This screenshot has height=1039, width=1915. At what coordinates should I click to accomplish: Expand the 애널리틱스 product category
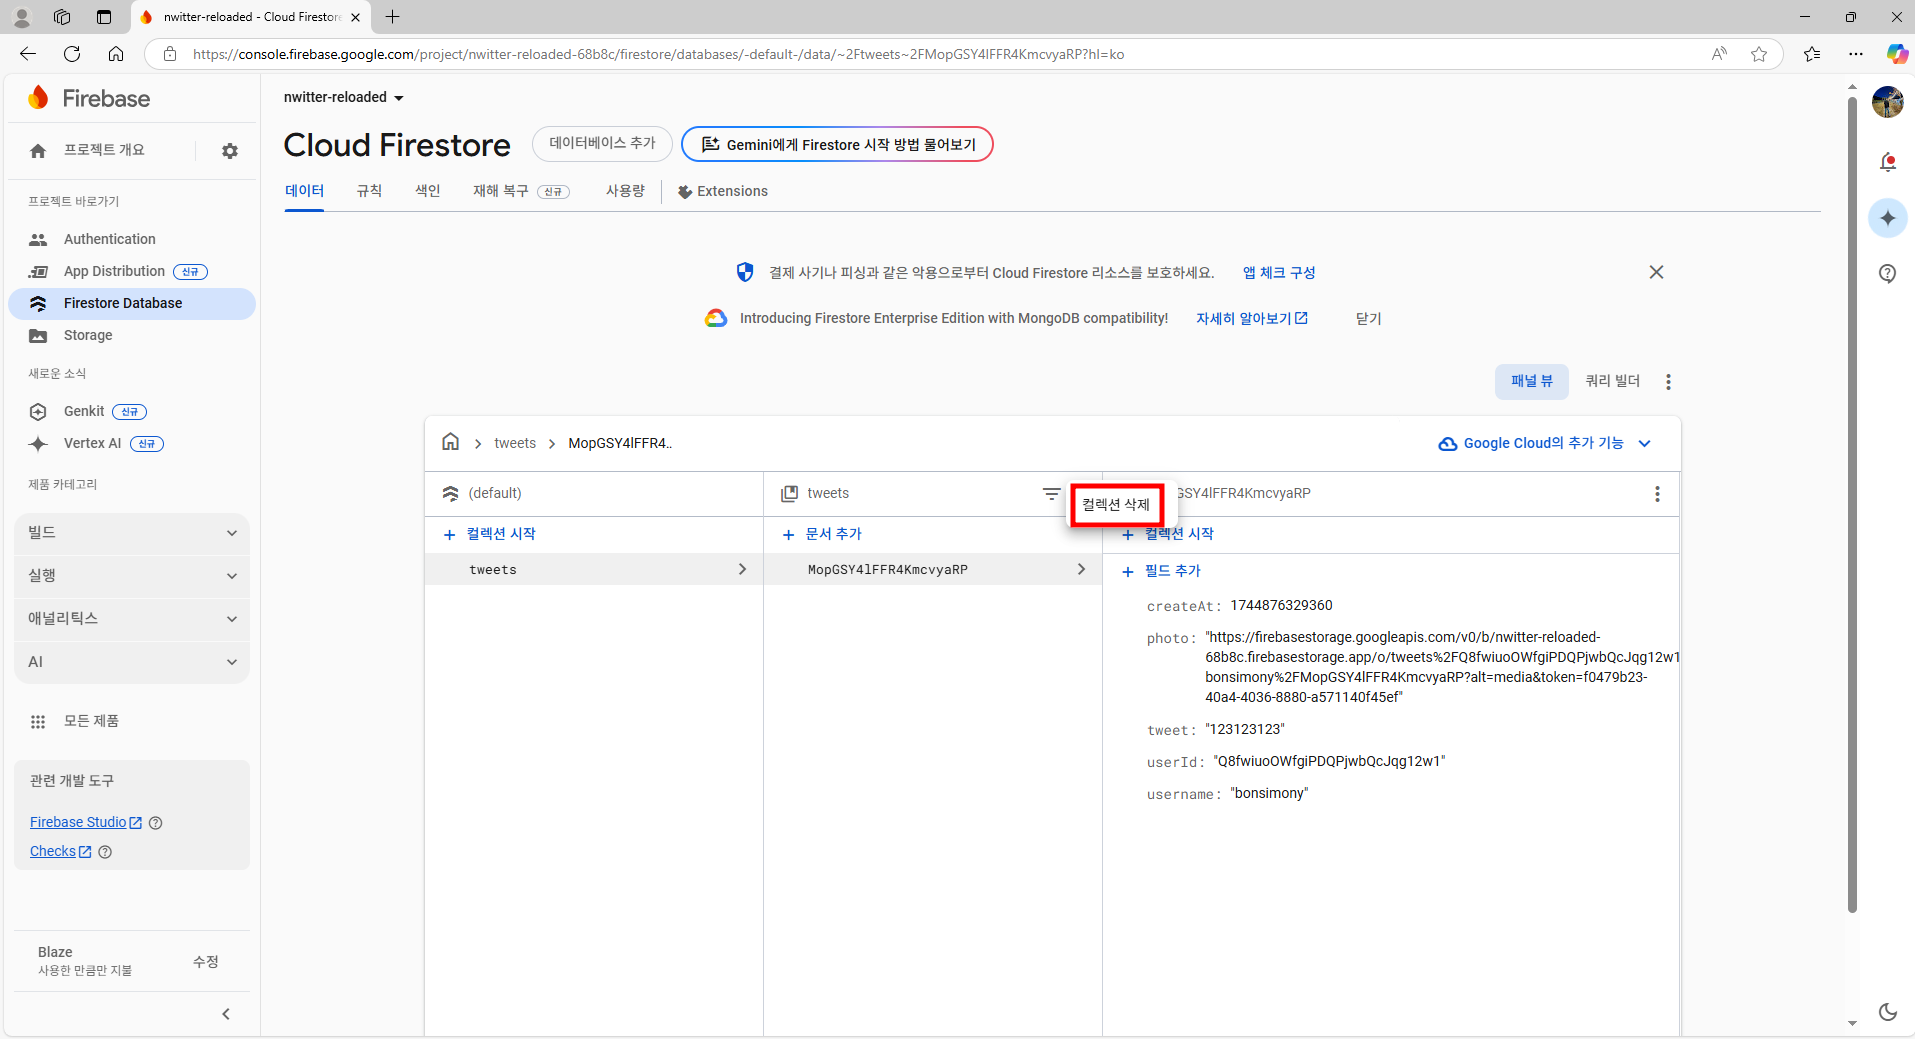click(x=132, y=619)
